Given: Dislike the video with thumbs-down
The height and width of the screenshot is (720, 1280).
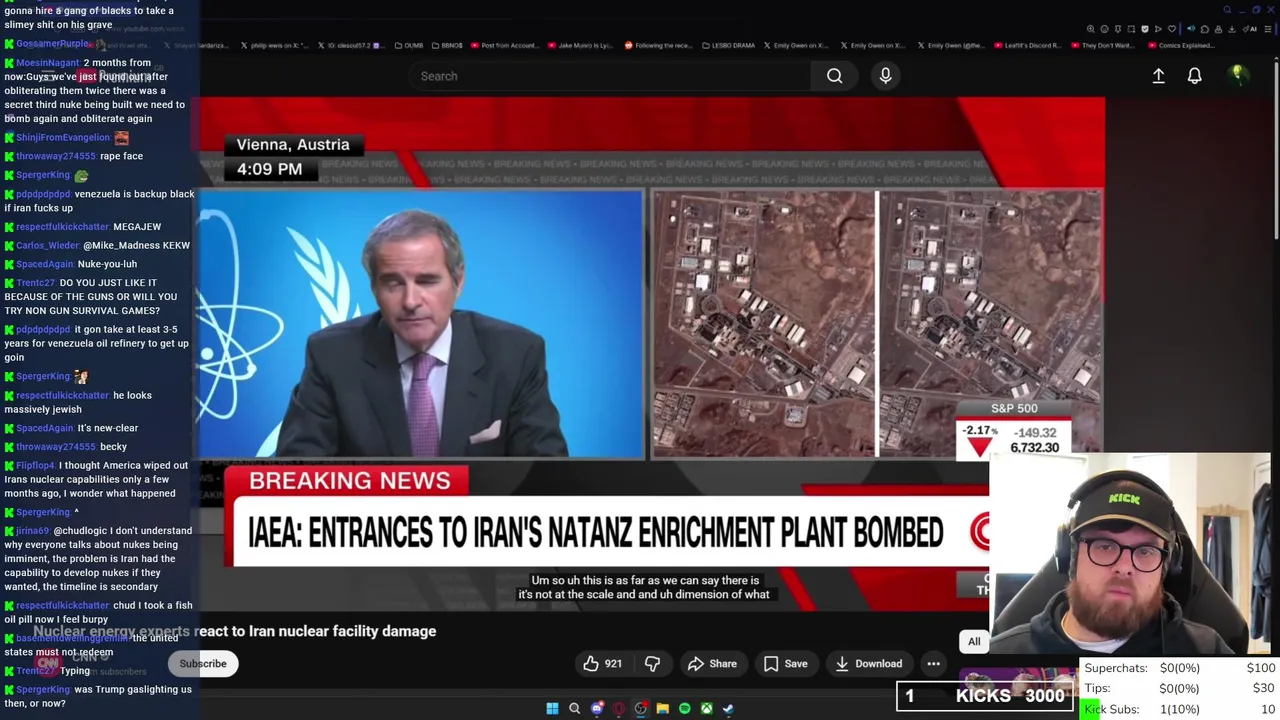Looking at the screenshot, I should coord(652,664).
